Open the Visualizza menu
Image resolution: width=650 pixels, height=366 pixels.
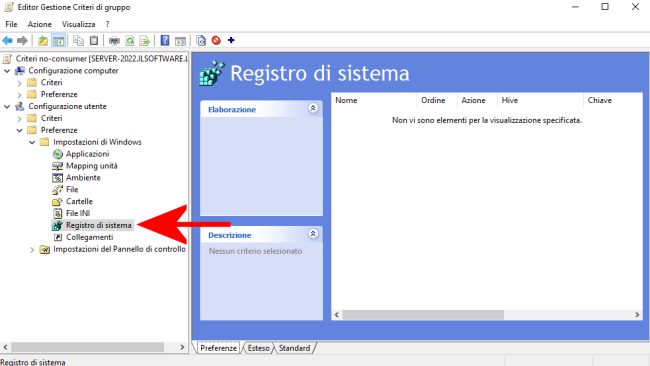pos(78,24)
